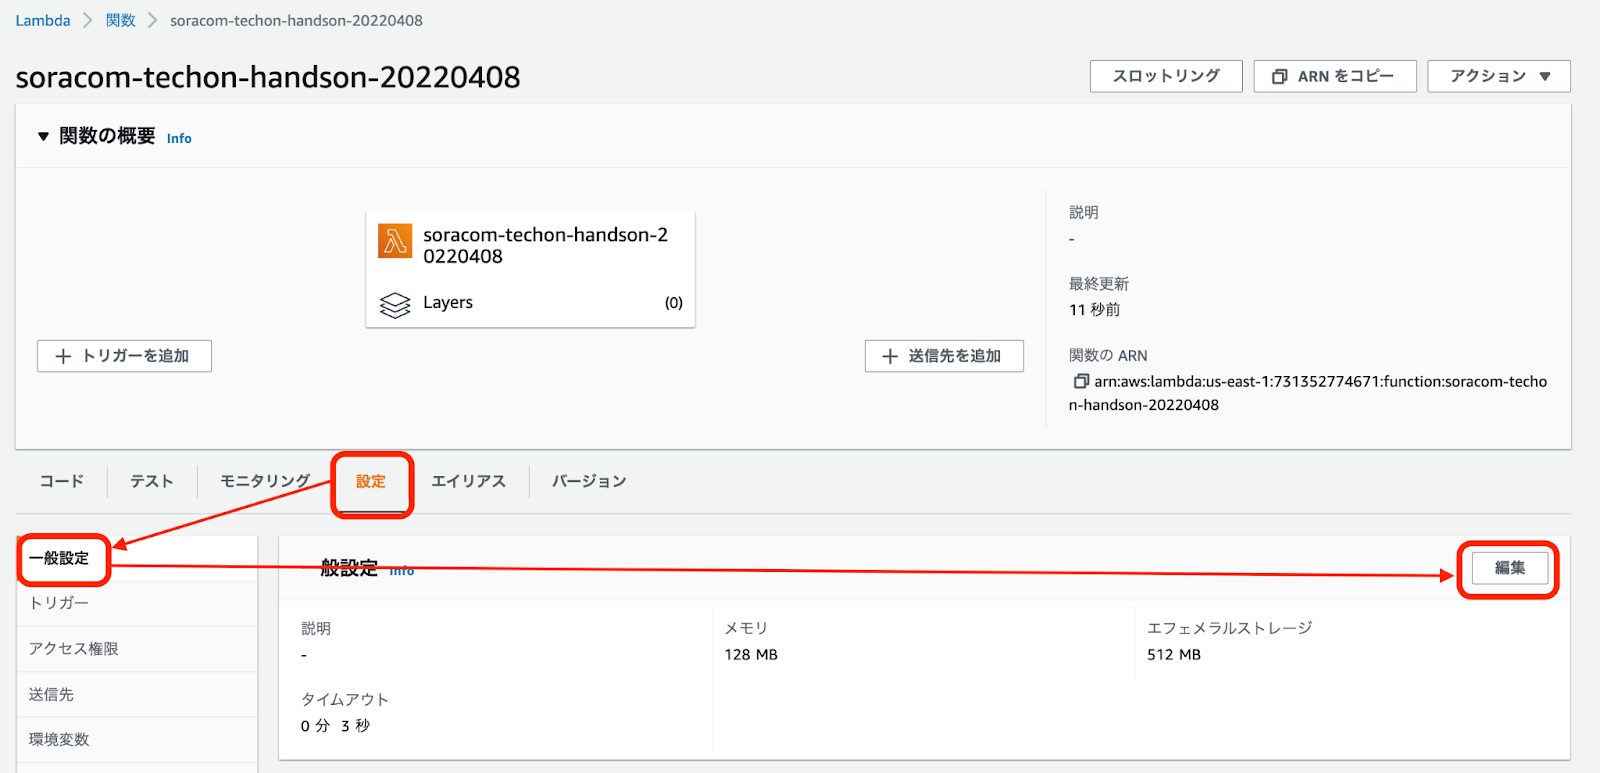
Task: Click the 0 分 3 秒 timeout value
Action: click(335, 726)
